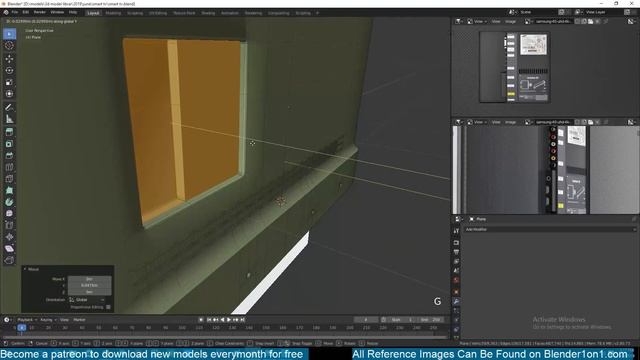Image resolution: width=640 pixels, height=360 pixels.
Task: Select the Smooth vertices tool
Action: point(9,213)
